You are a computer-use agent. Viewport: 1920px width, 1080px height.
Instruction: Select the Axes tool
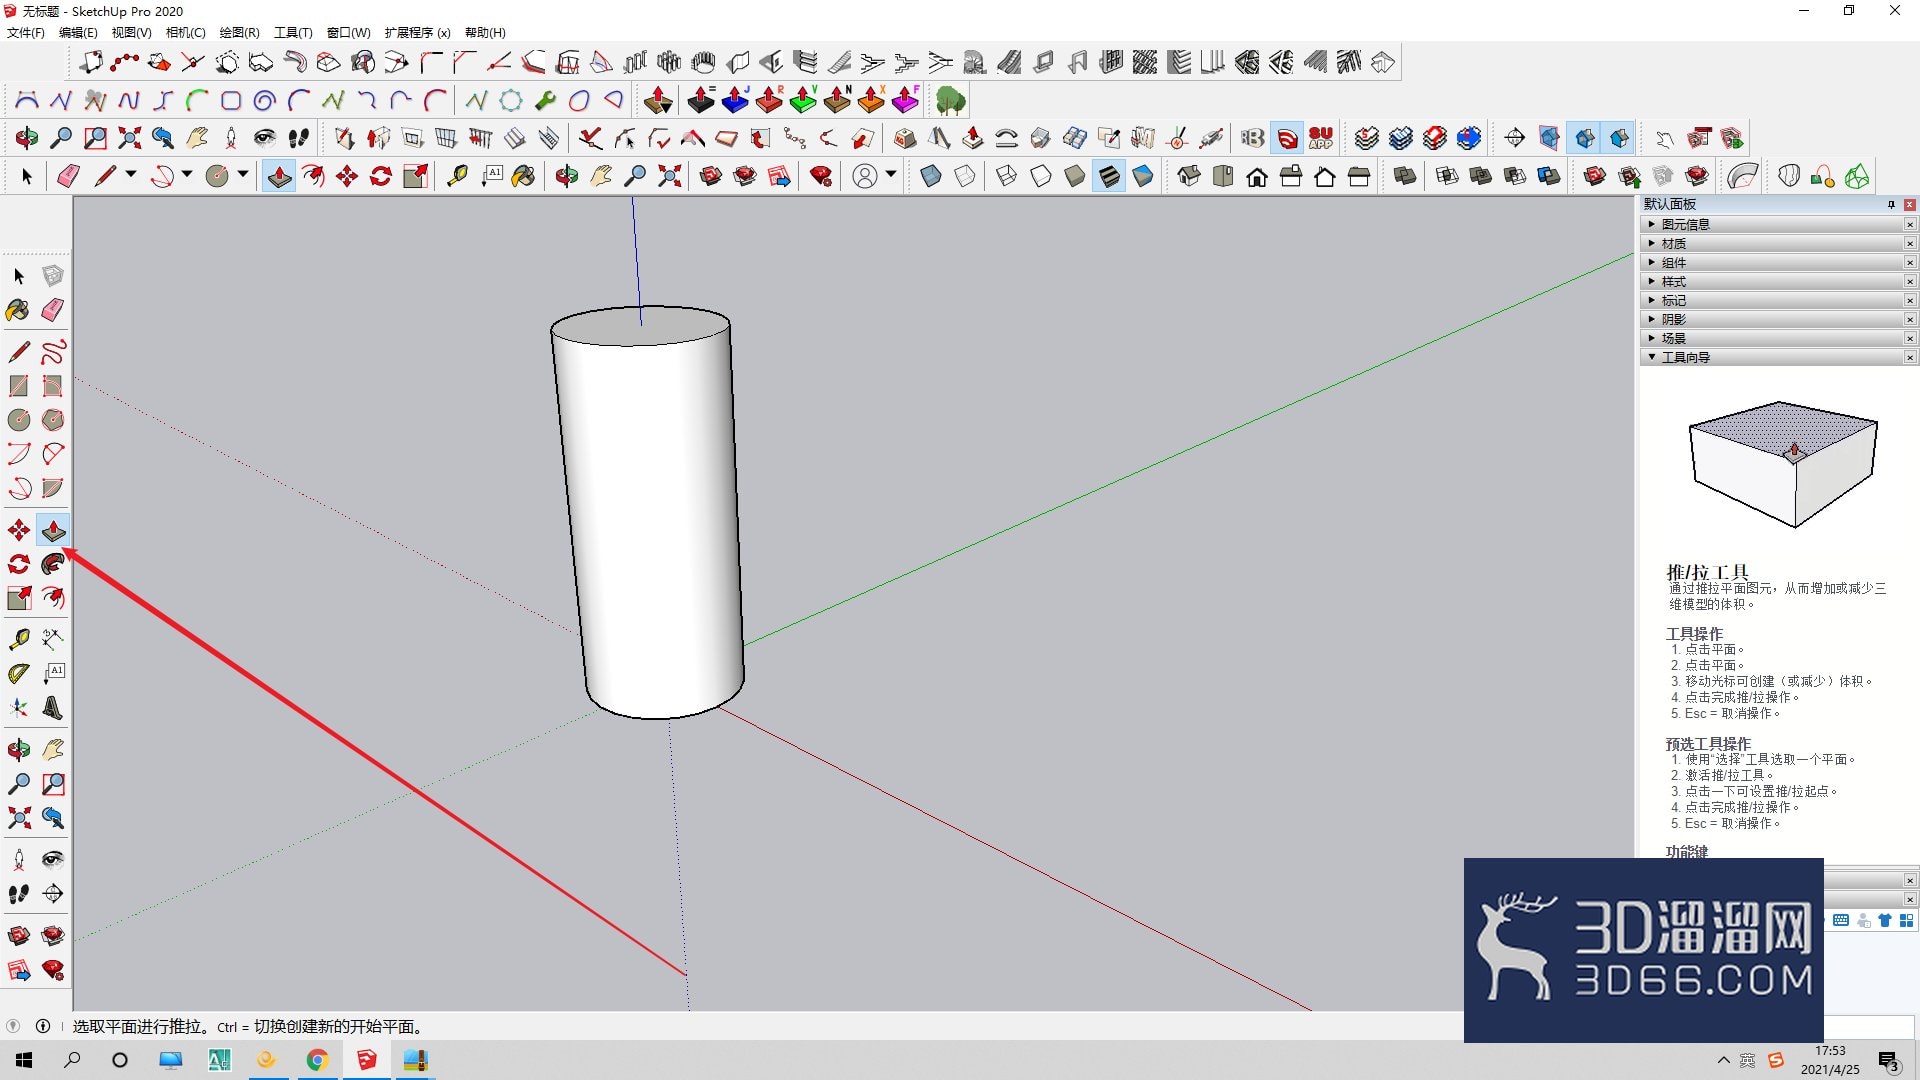pos(19,708)
